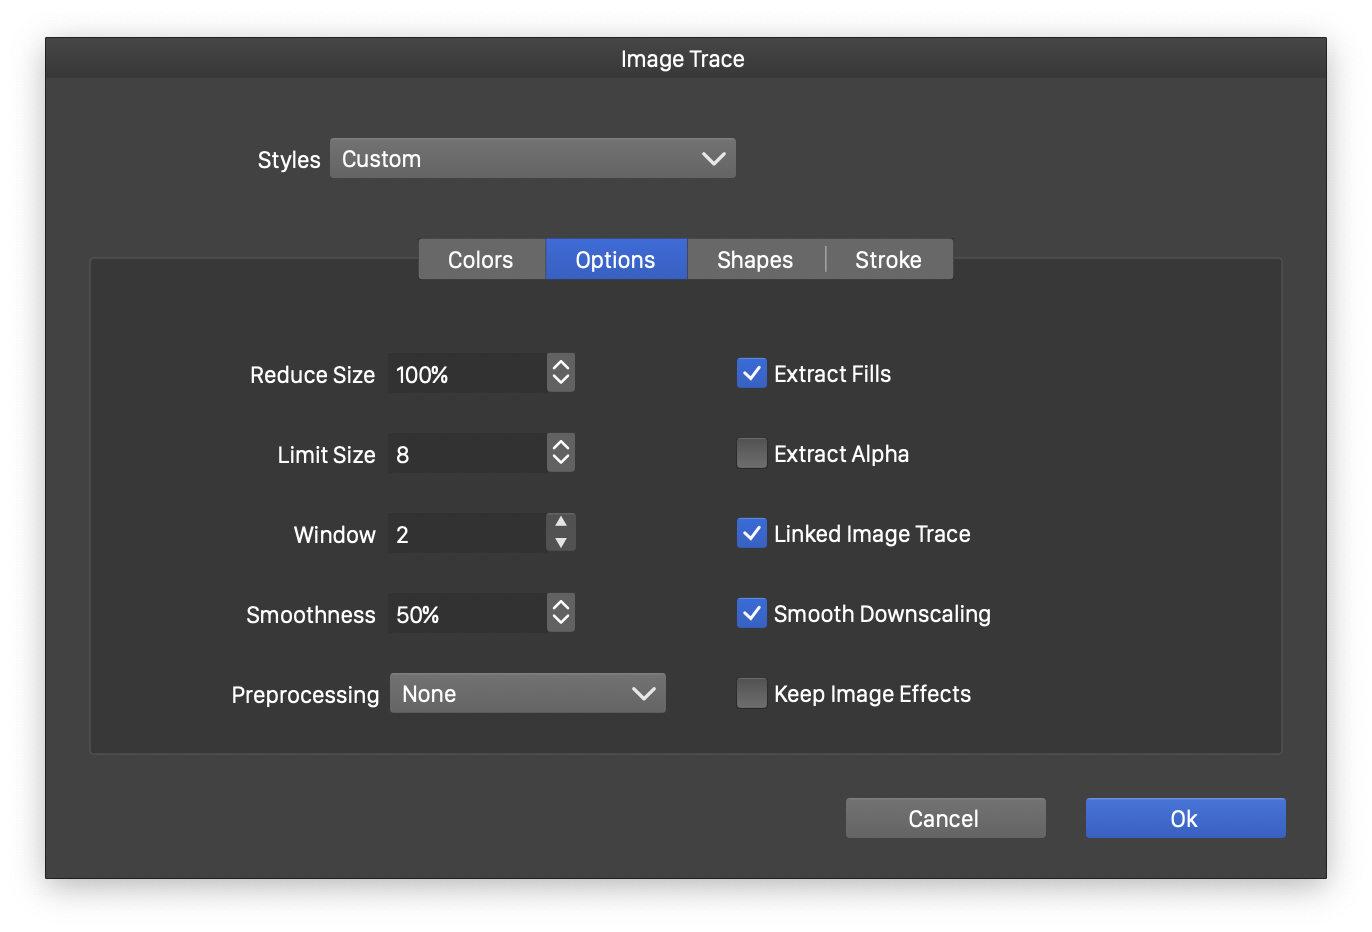Viewport: 1372px width, 932px height.
Task: Toggle the Smooth Downscaling checkbox
Action: coord(752,613)
